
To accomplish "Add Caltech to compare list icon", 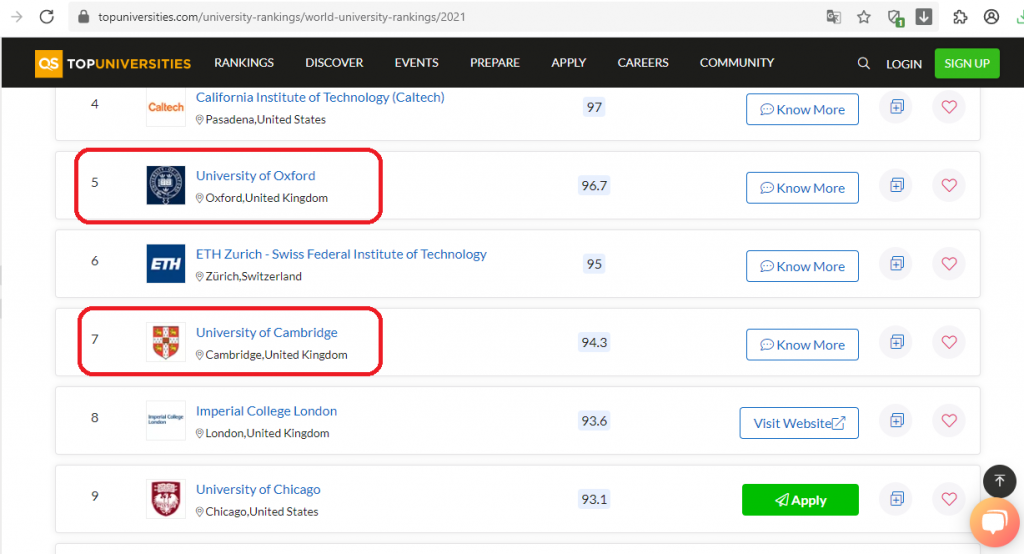I will pyautogui.click(x=897, y=106).
